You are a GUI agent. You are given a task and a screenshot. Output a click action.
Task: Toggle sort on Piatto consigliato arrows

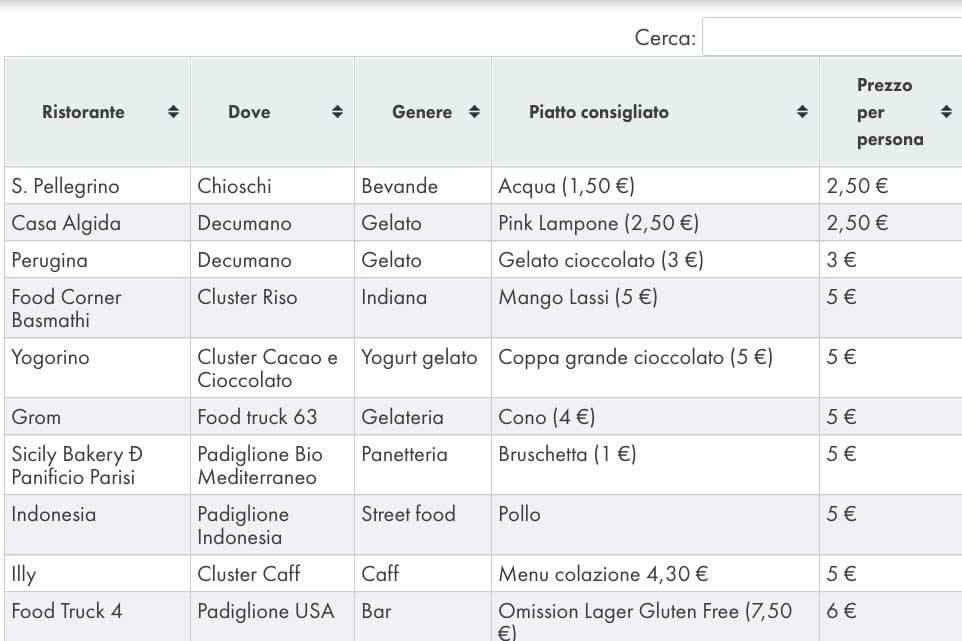pos(802,112)
